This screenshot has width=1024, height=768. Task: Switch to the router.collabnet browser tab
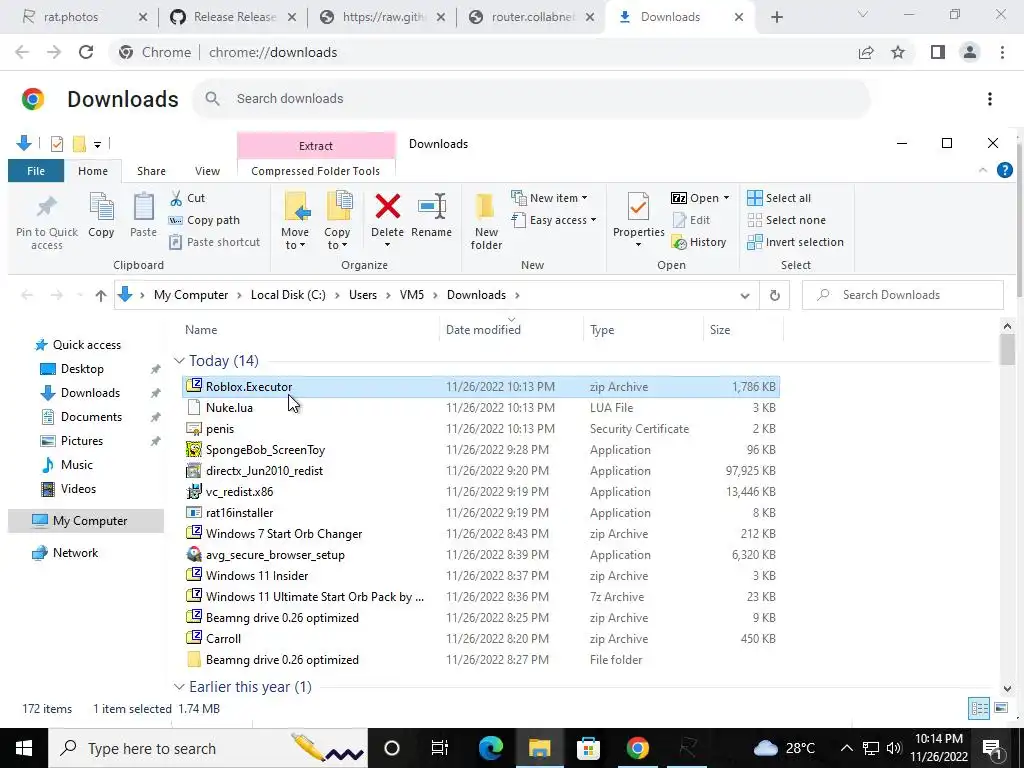tap(532, 17)
